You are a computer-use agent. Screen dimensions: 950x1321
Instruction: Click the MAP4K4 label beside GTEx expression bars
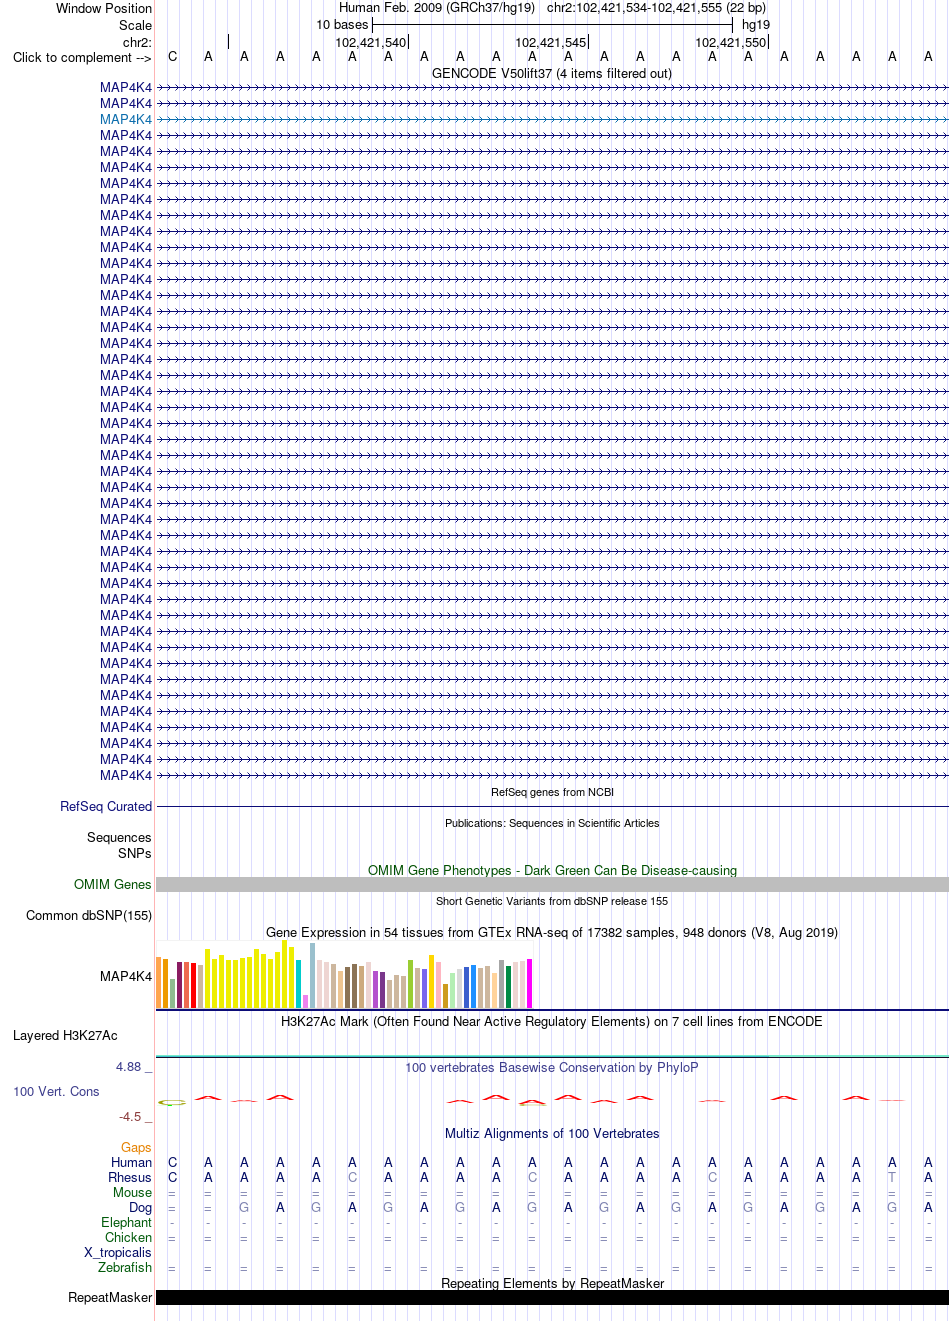point(126,976)
